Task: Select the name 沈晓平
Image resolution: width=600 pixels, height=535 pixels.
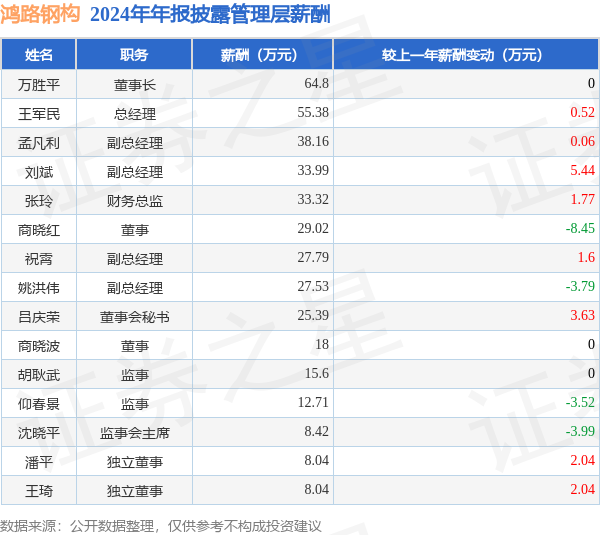Action: coord(39,433)
